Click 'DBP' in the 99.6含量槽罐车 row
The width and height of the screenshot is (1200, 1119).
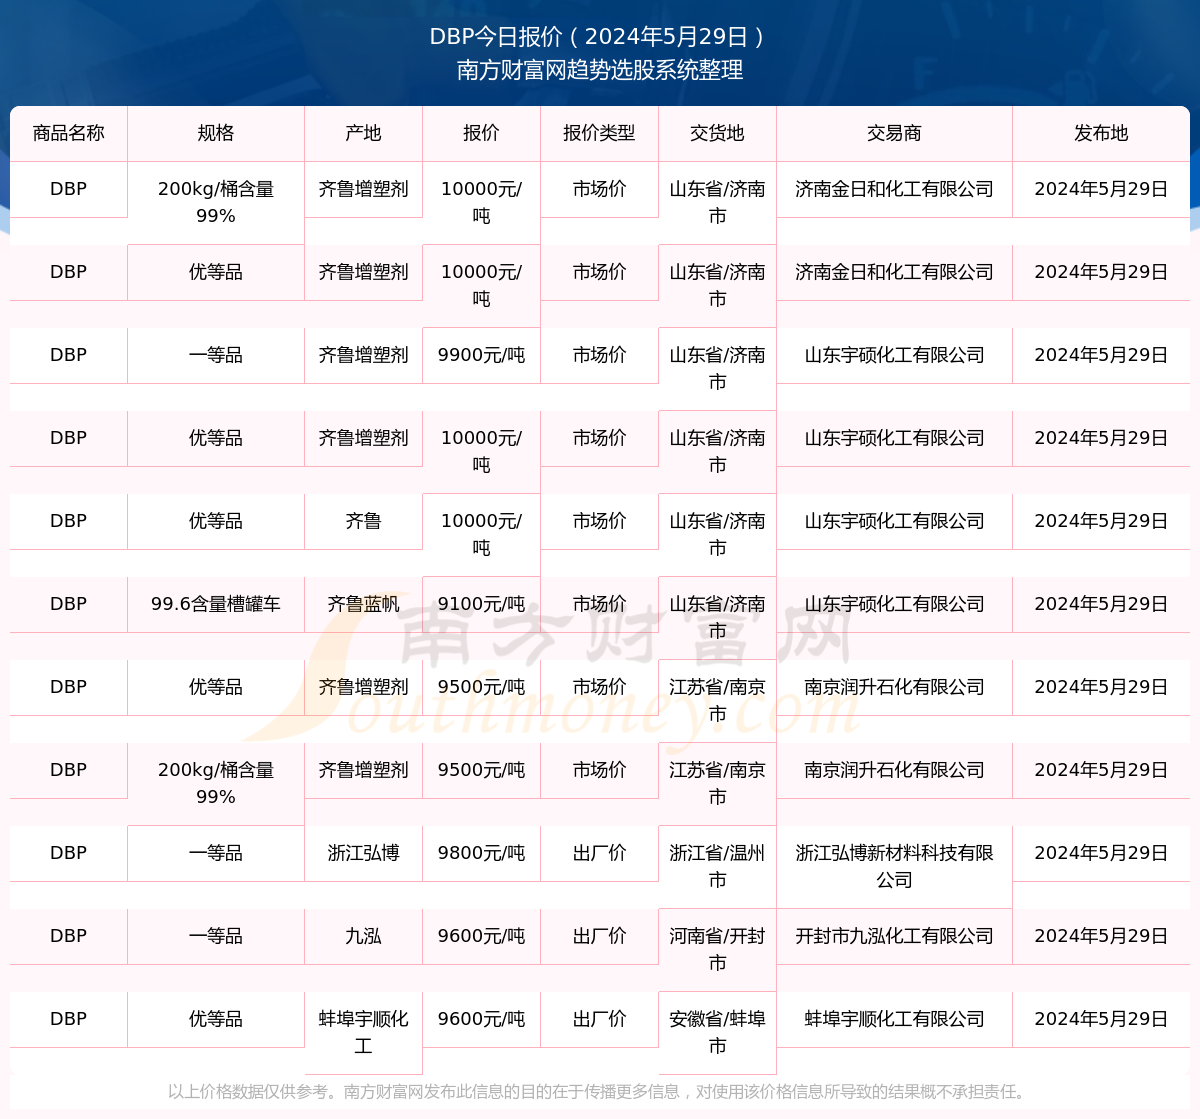69,604
